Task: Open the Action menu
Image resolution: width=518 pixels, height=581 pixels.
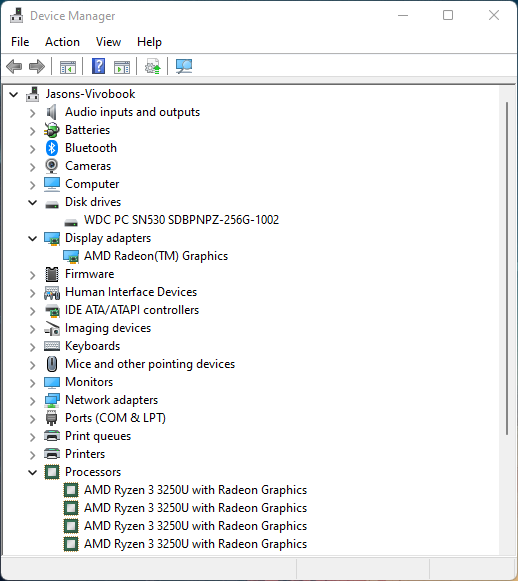Action: (x=62, y=42)
